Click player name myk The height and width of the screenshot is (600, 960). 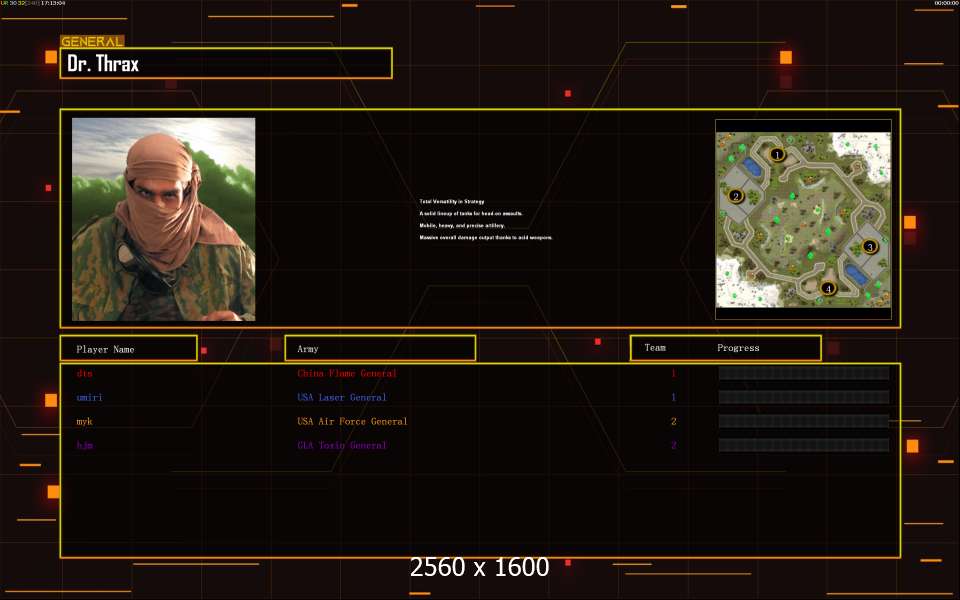coord(84,422)
